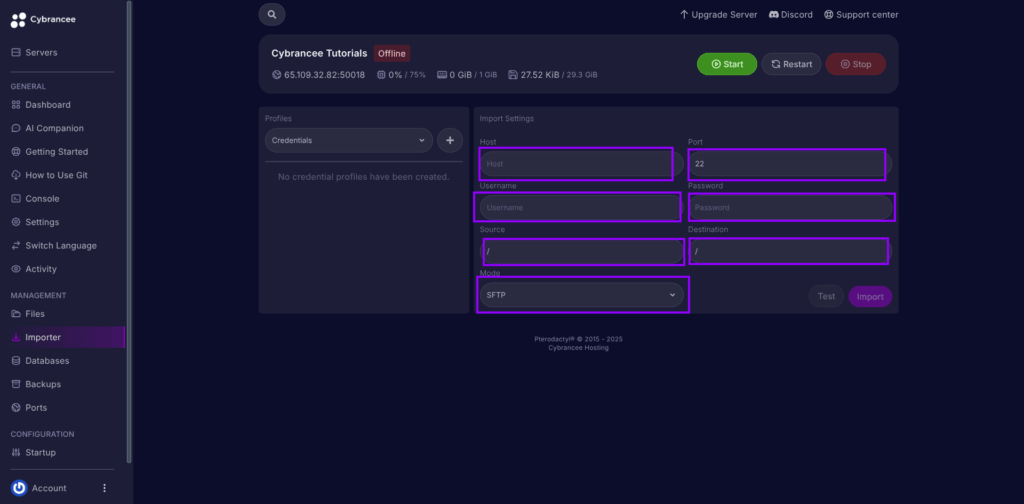Click the Getting Started lifebuoy icon

click(x=16, y=151)
